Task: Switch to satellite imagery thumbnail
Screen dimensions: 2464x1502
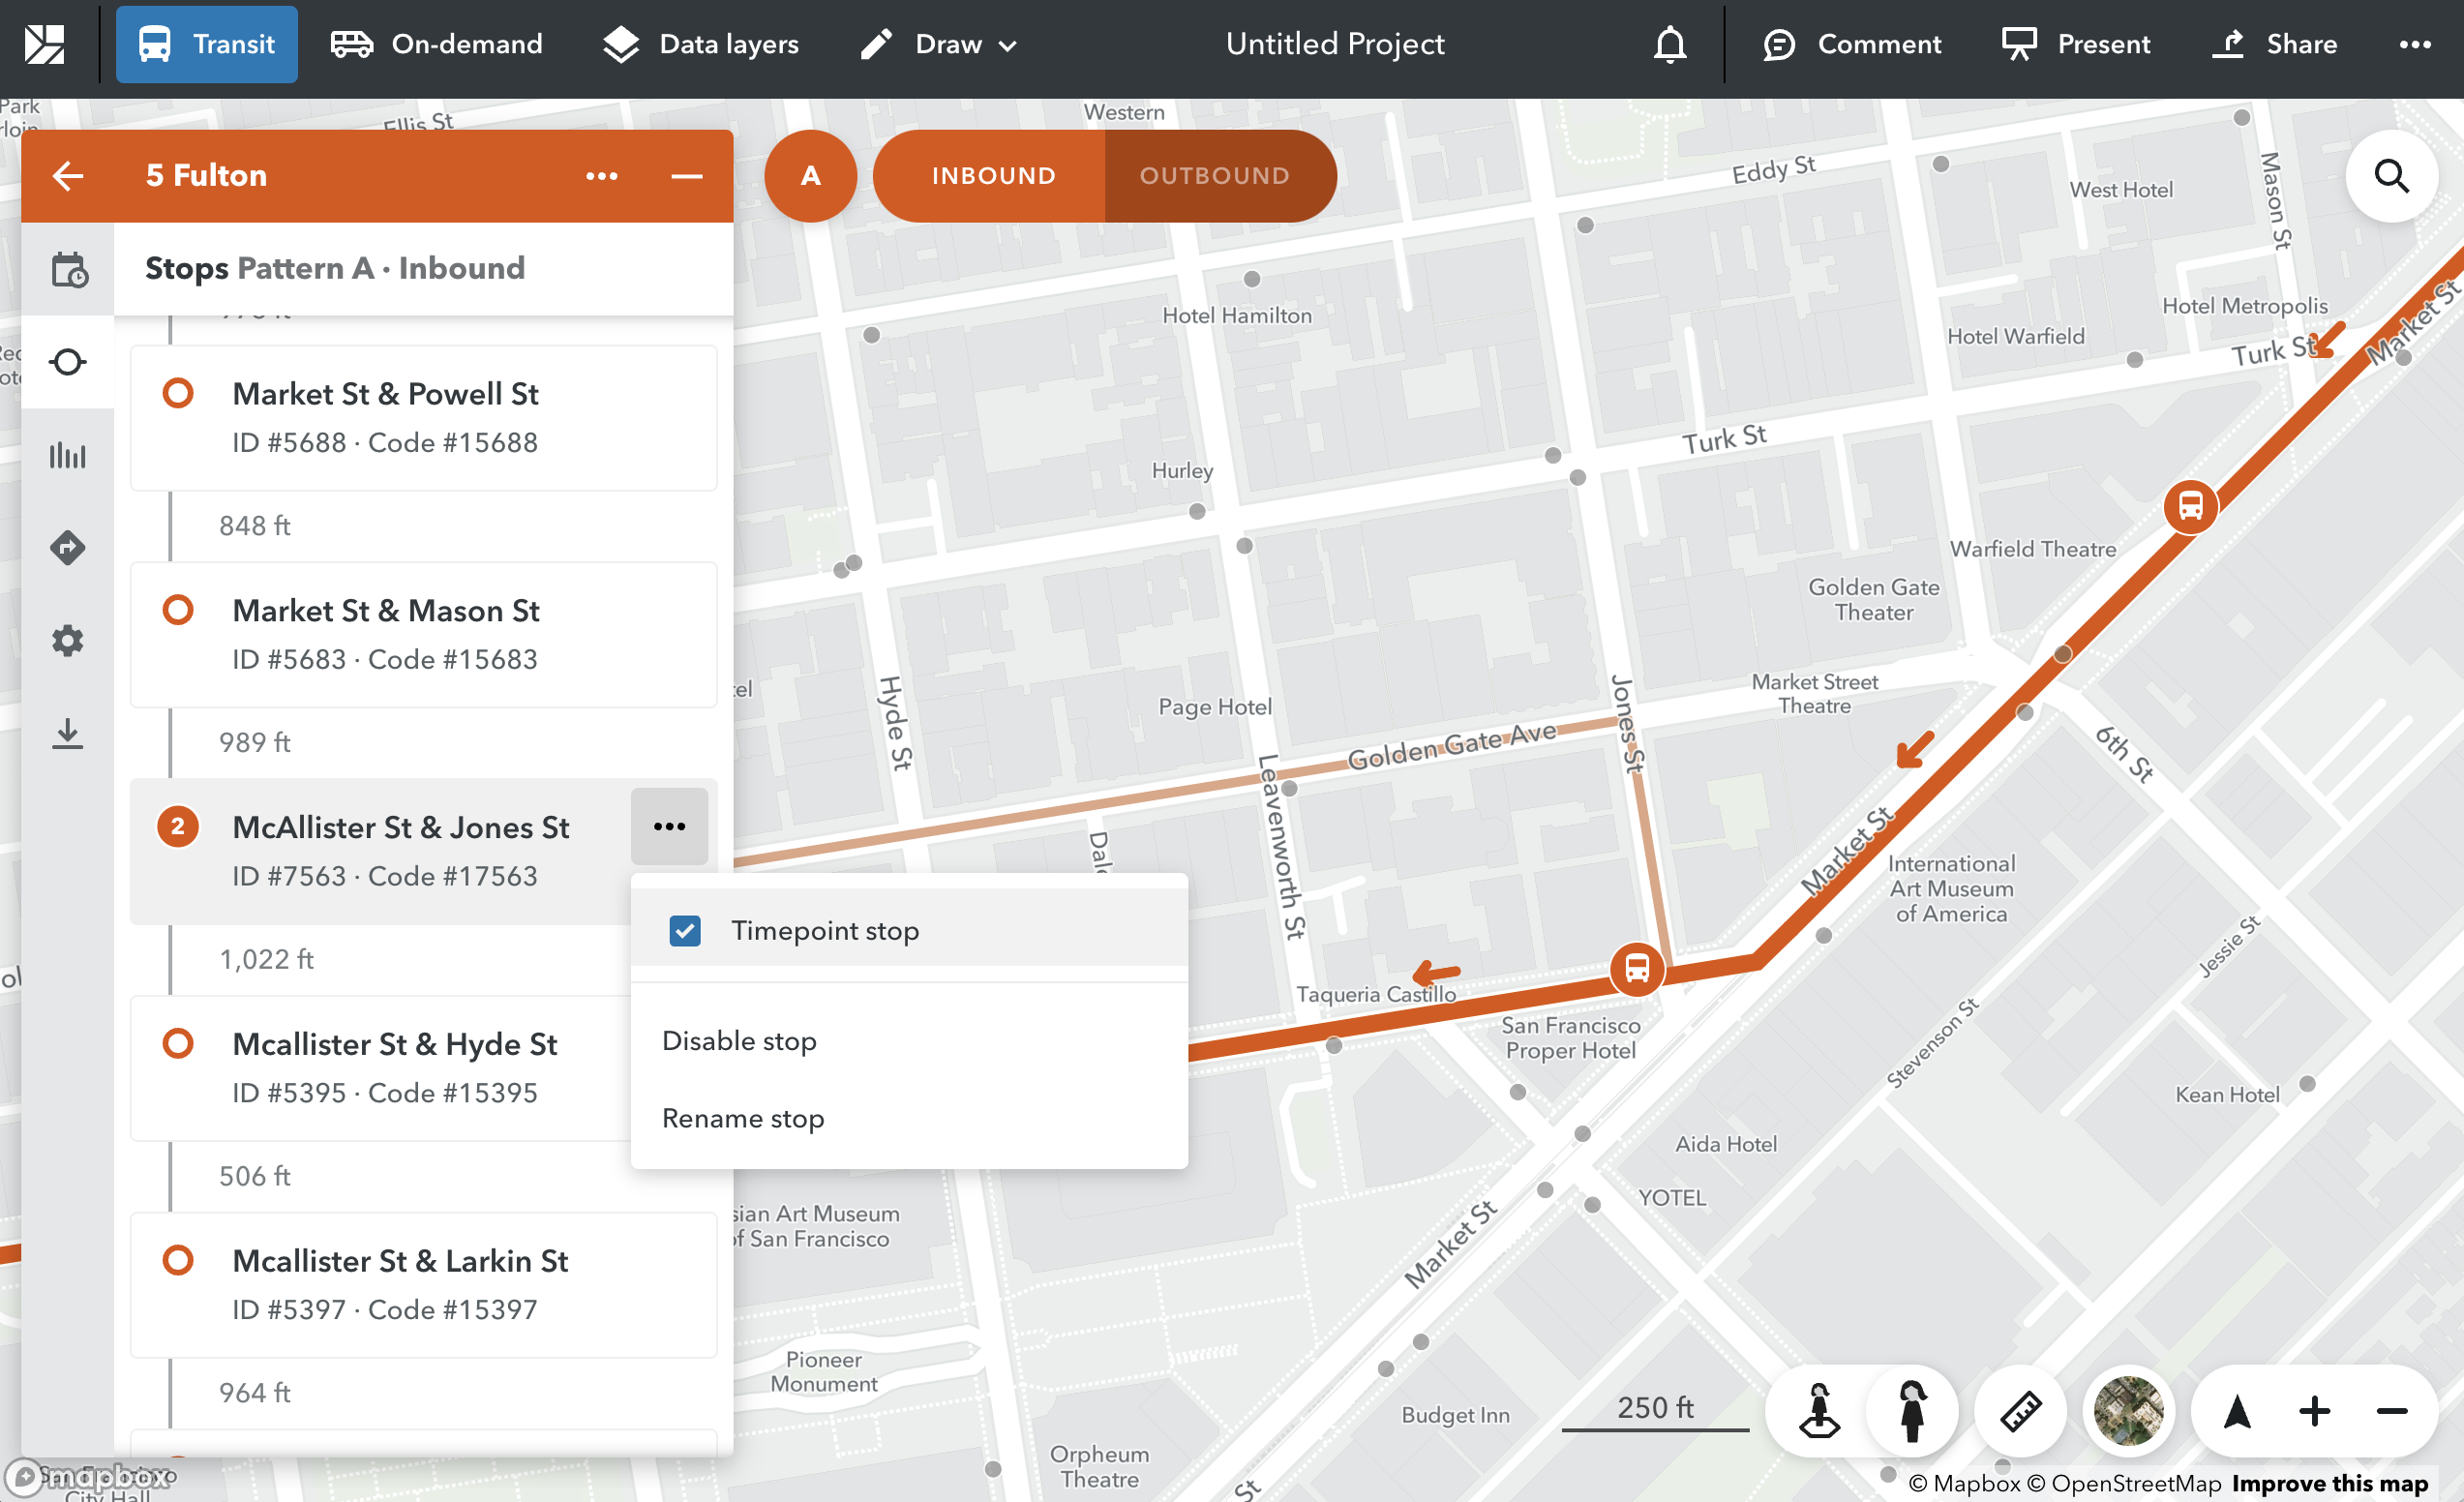Action: [2127, 1411]
